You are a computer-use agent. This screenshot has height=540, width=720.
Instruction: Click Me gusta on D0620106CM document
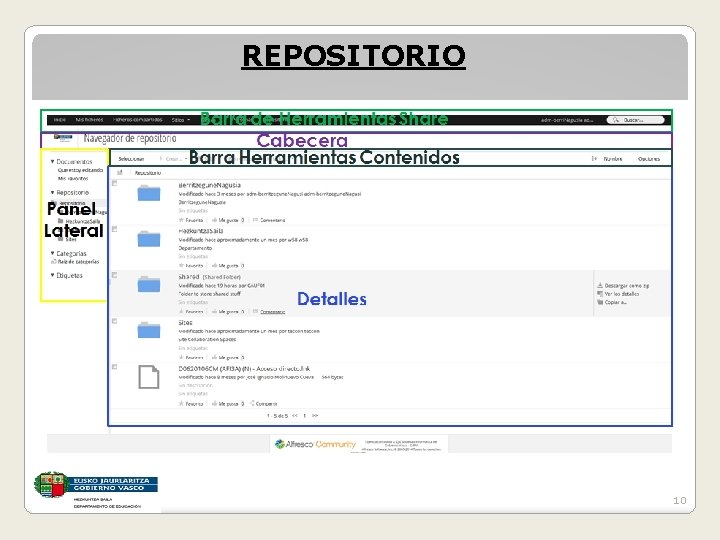(x=228, y=404)
